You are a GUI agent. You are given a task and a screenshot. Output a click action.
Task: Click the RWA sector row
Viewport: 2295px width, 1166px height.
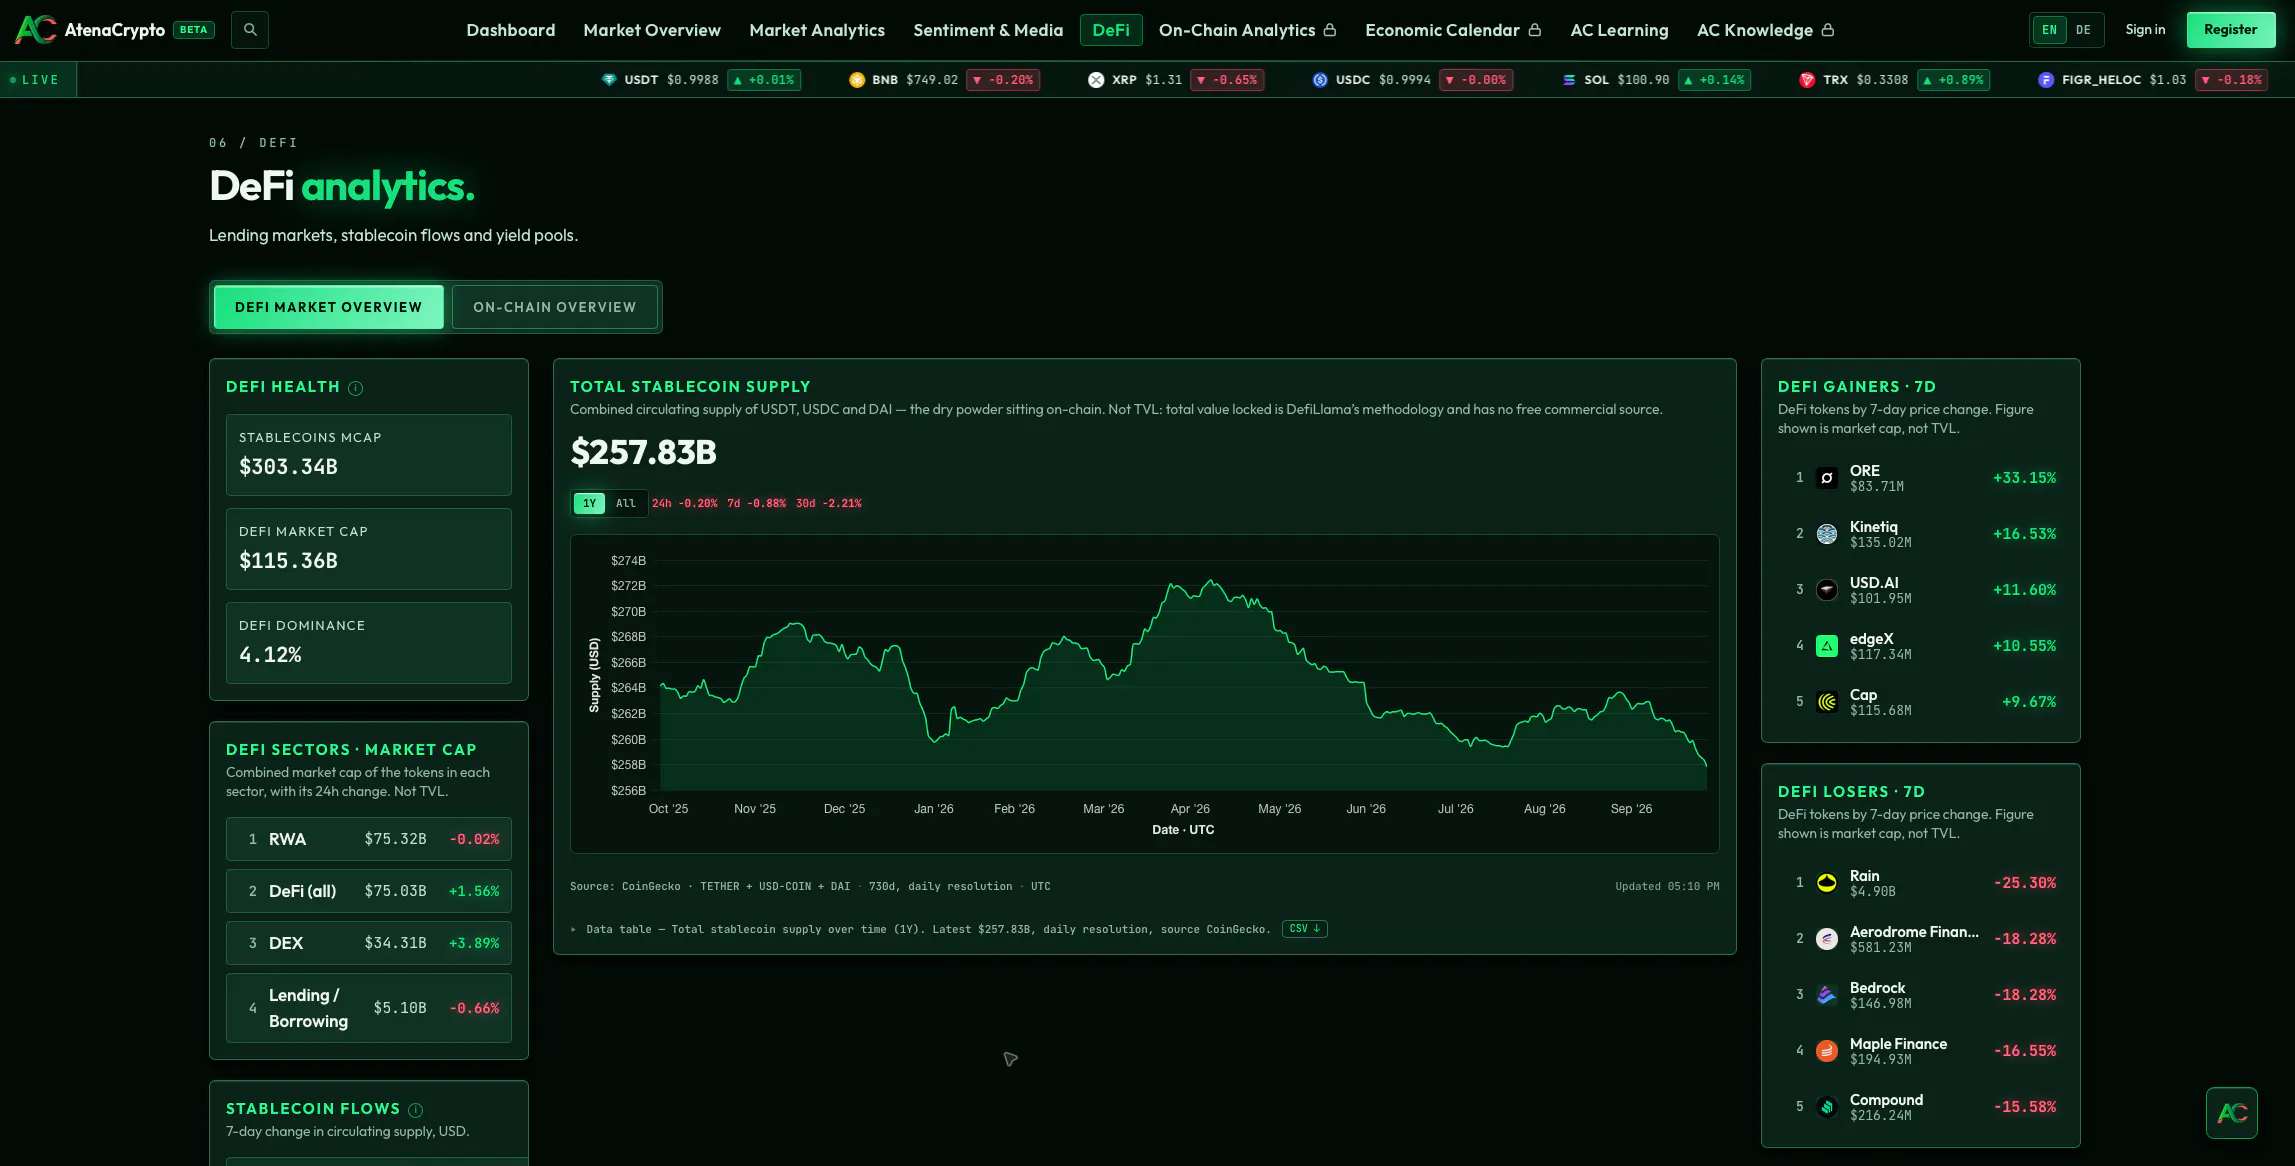[x=369, y=839]
